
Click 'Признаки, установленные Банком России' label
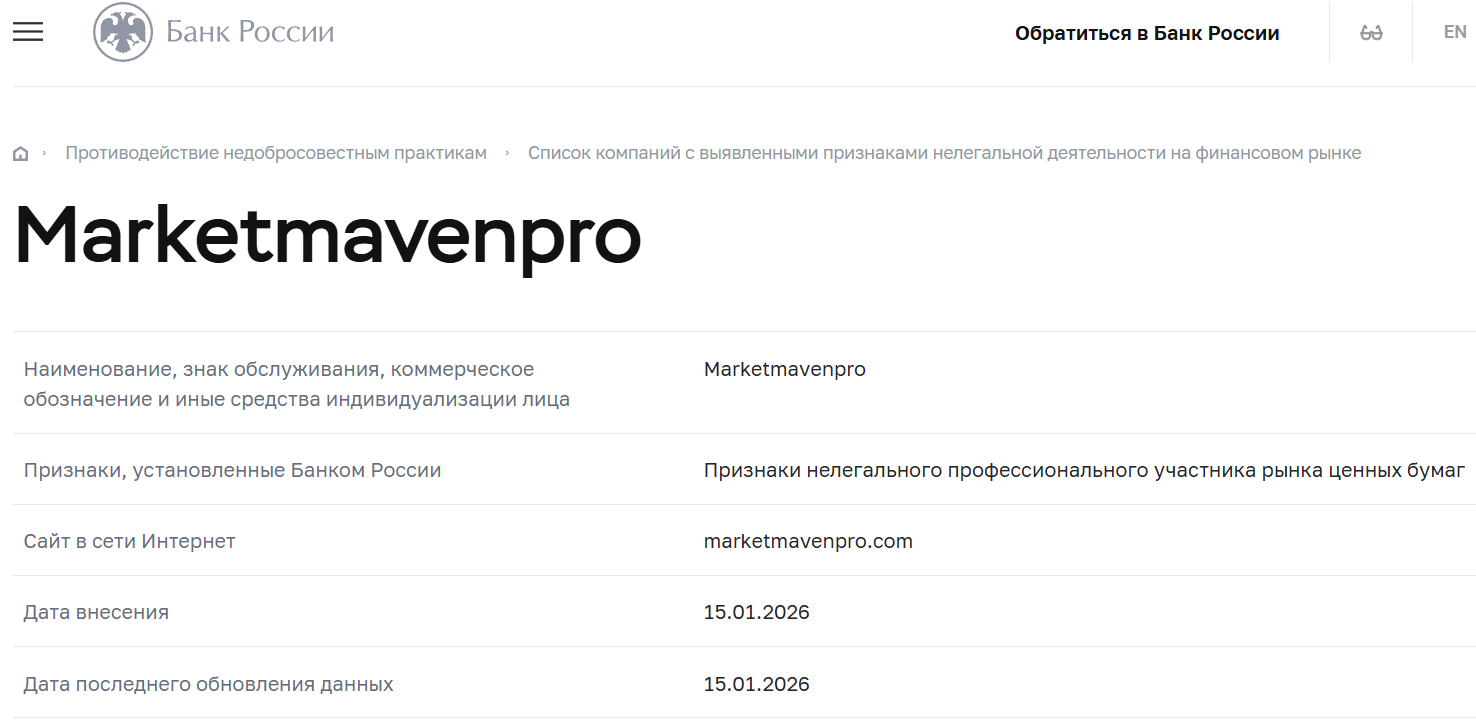[232, 469]
